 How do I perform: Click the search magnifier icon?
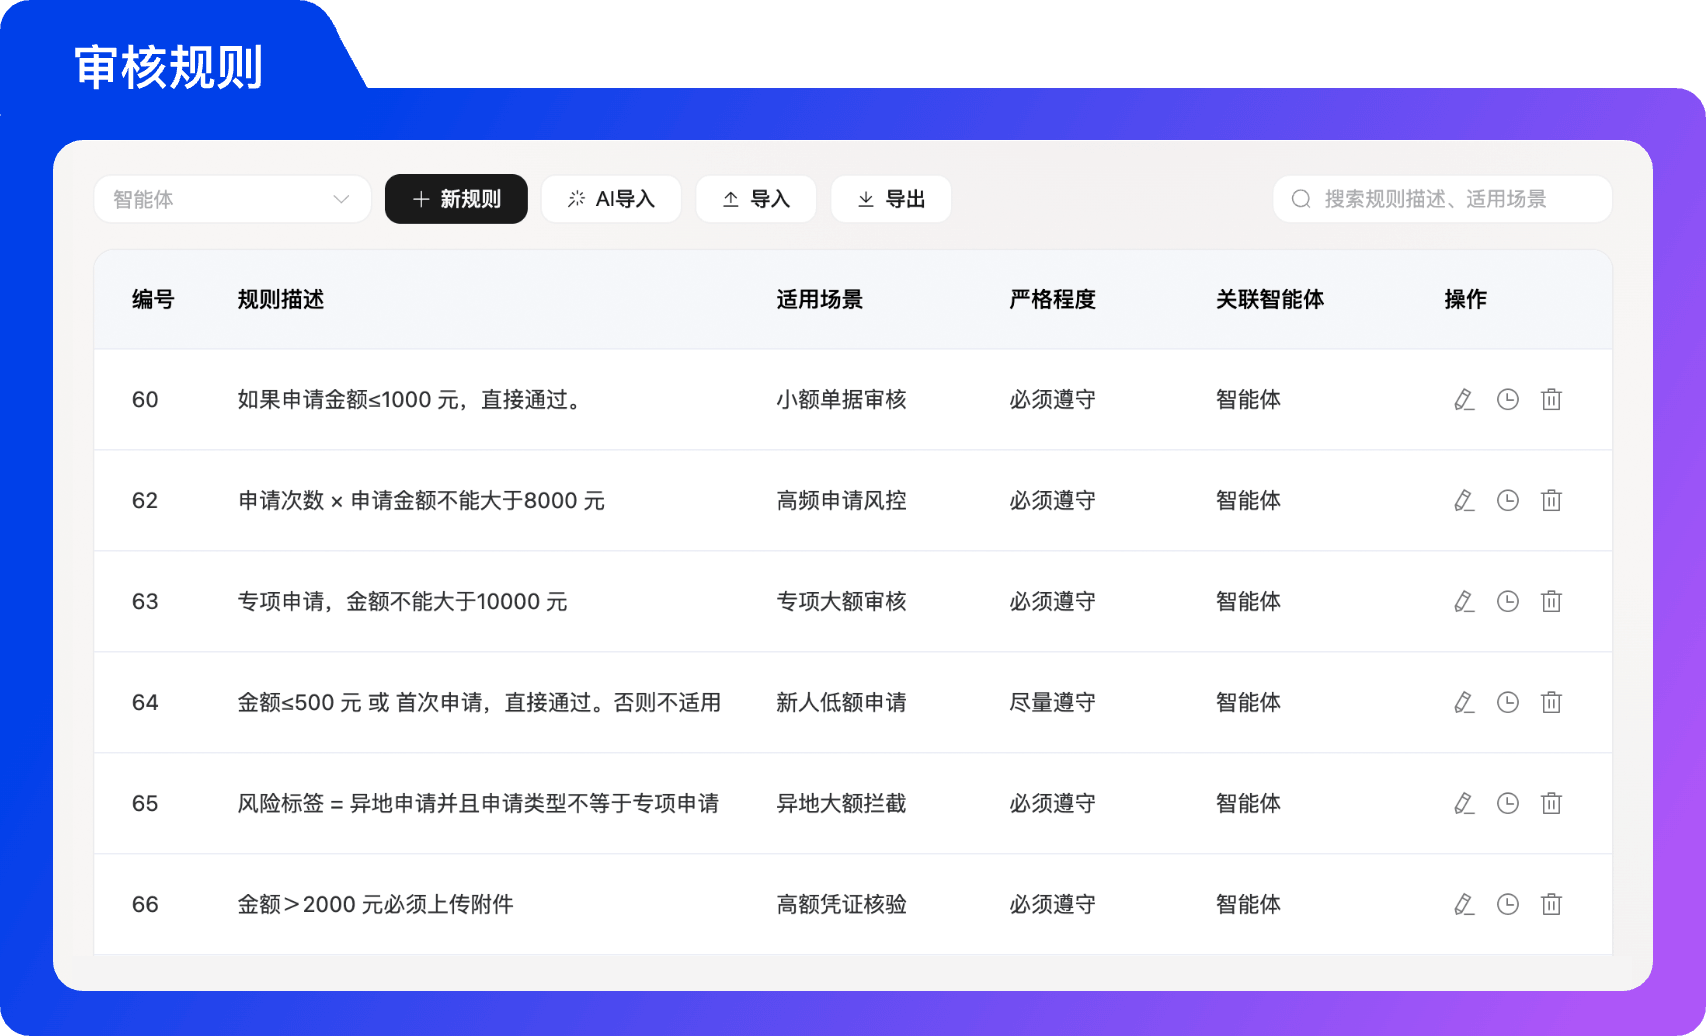click(x=1301, y=199)
